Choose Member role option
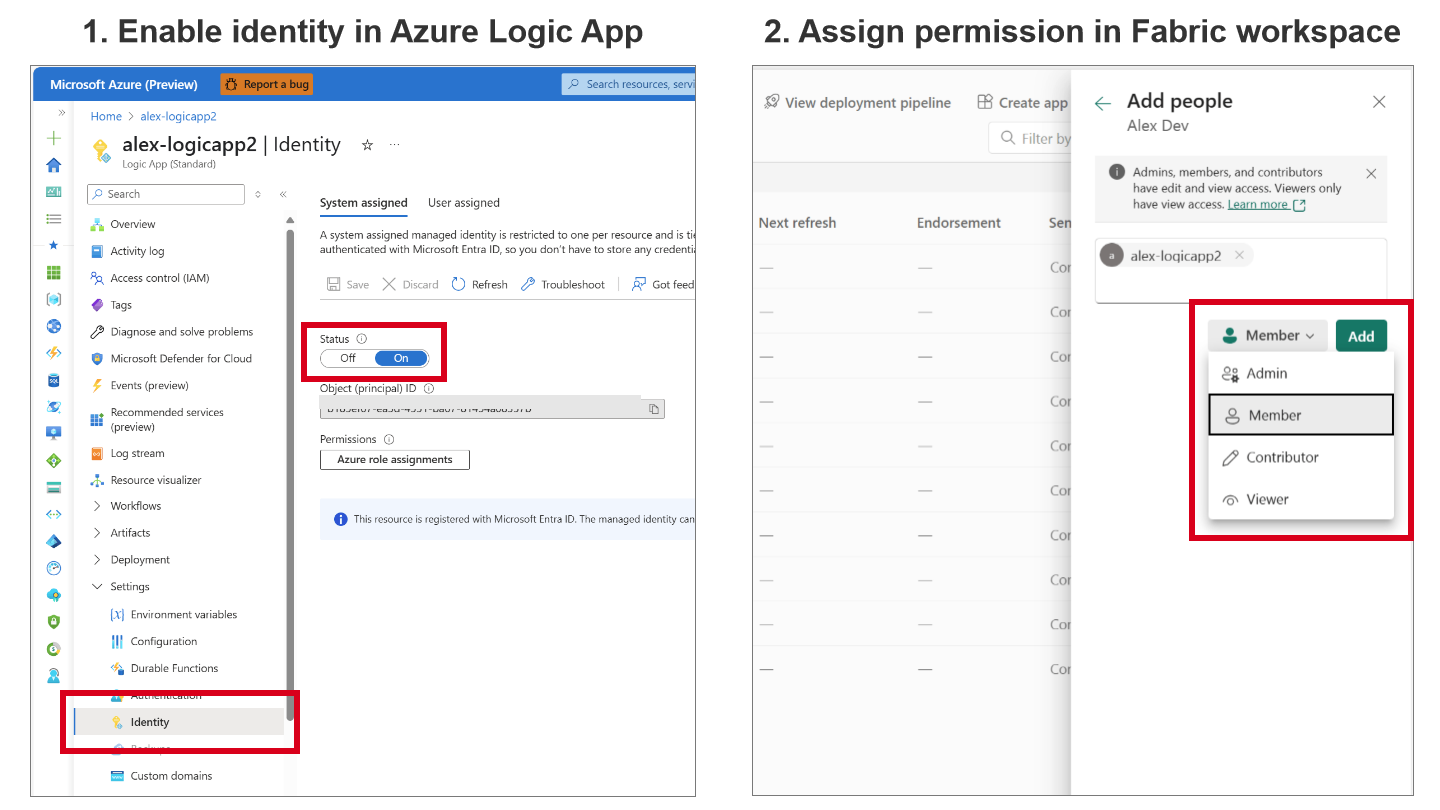1440x810 pixels. [1301, 415]
